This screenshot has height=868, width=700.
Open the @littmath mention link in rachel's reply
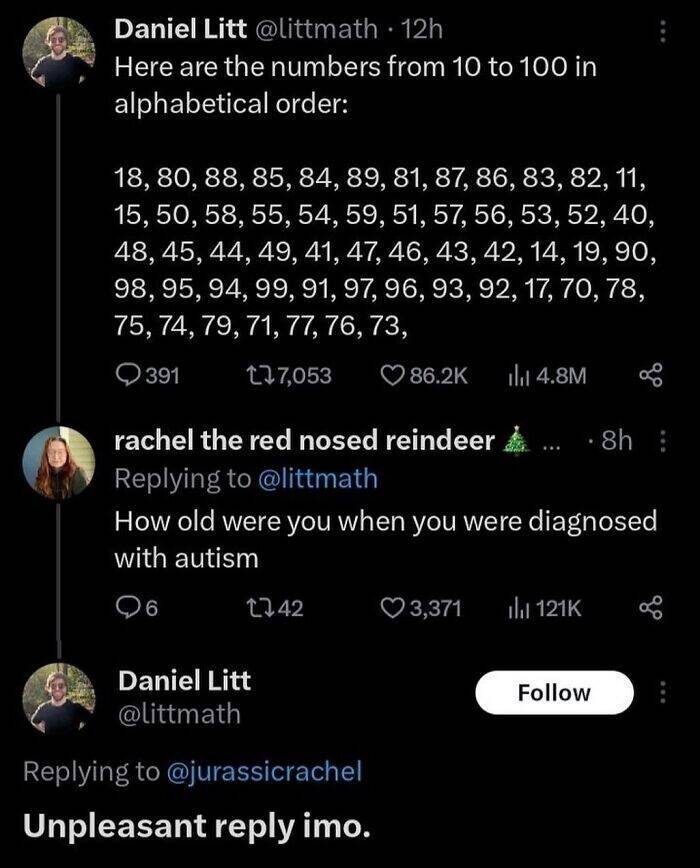coord(319,479)
